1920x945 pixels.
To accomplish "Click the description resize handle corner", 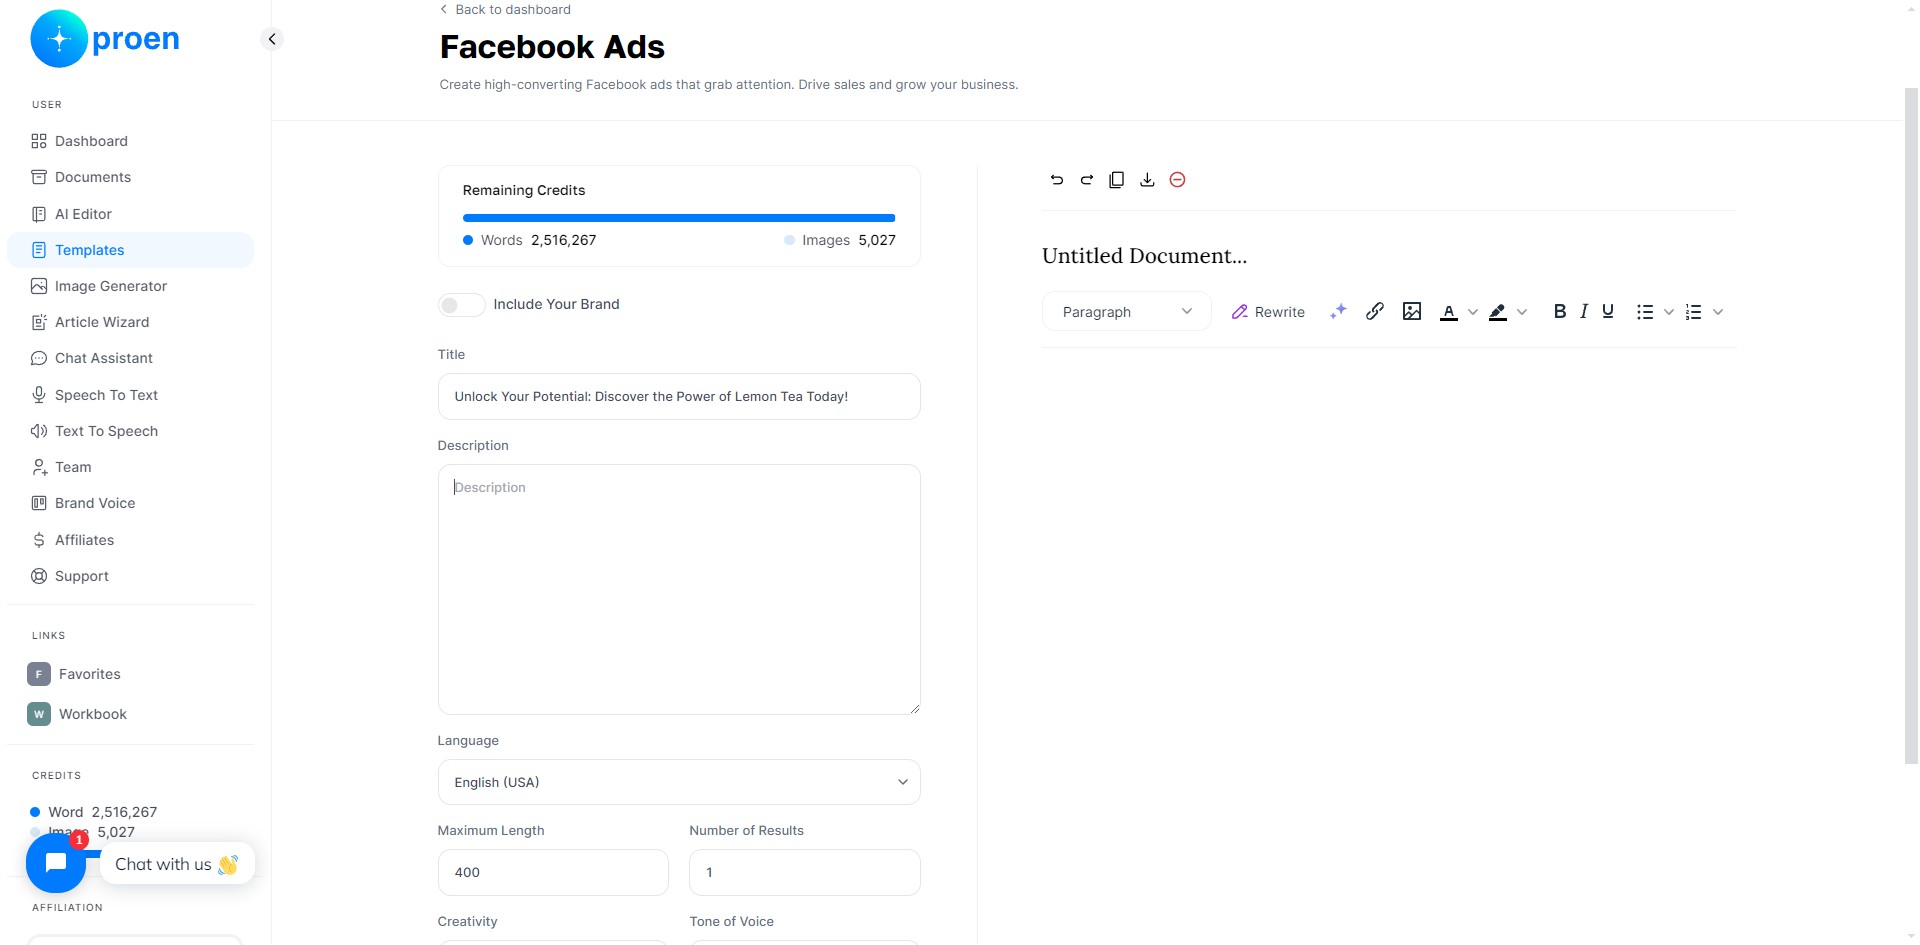I will (x=914, y=708).
